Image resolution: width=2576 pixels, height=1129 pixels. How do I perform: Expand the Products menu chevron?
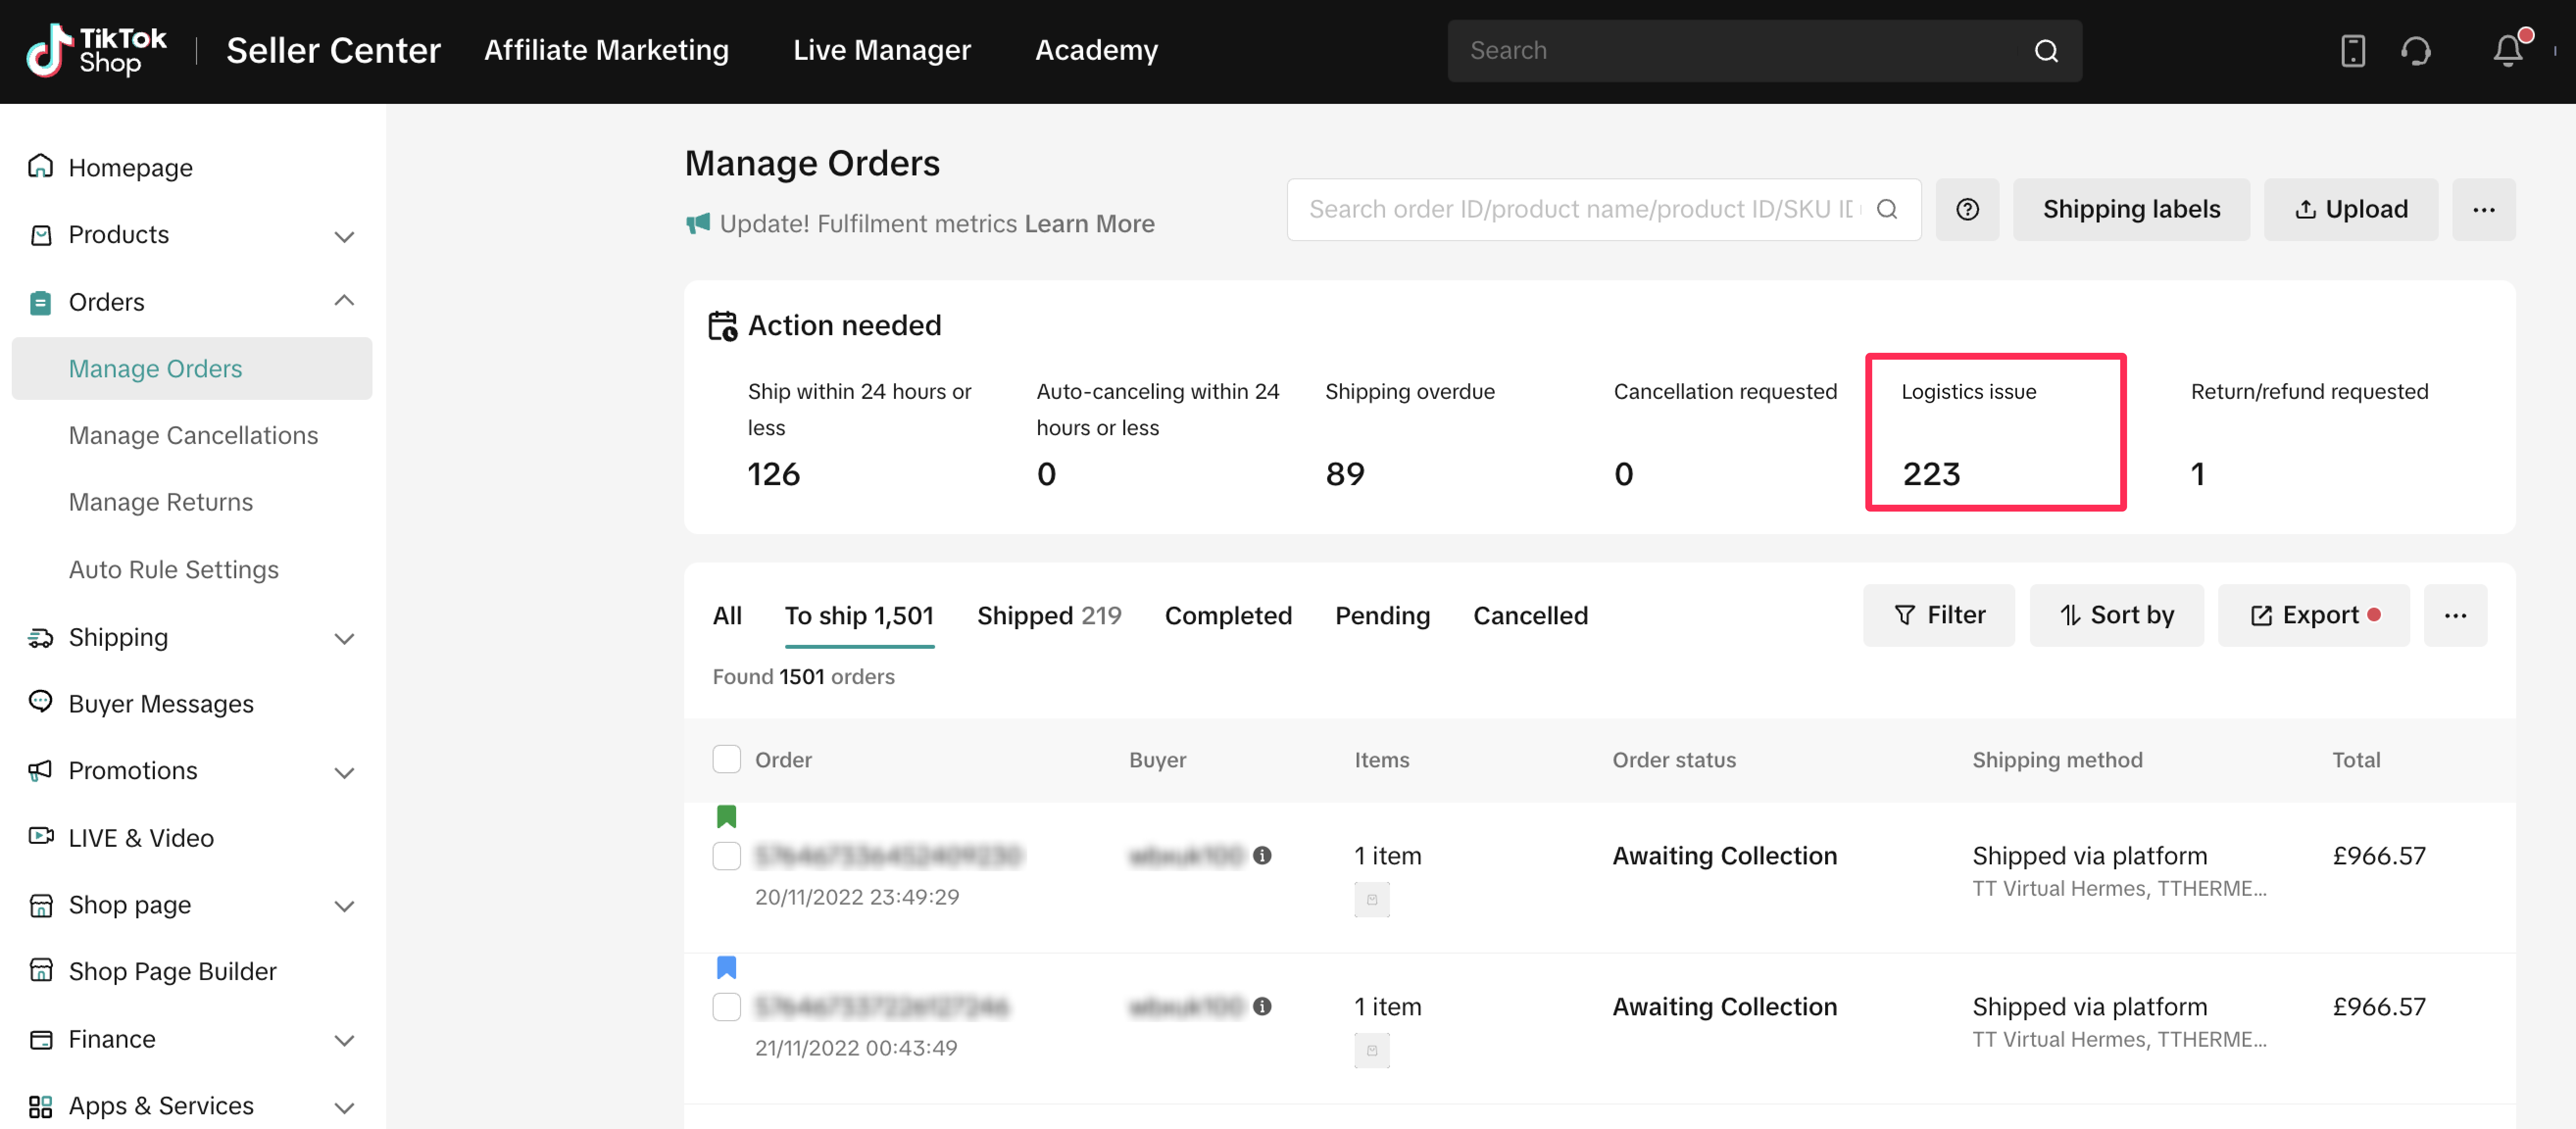344,237
